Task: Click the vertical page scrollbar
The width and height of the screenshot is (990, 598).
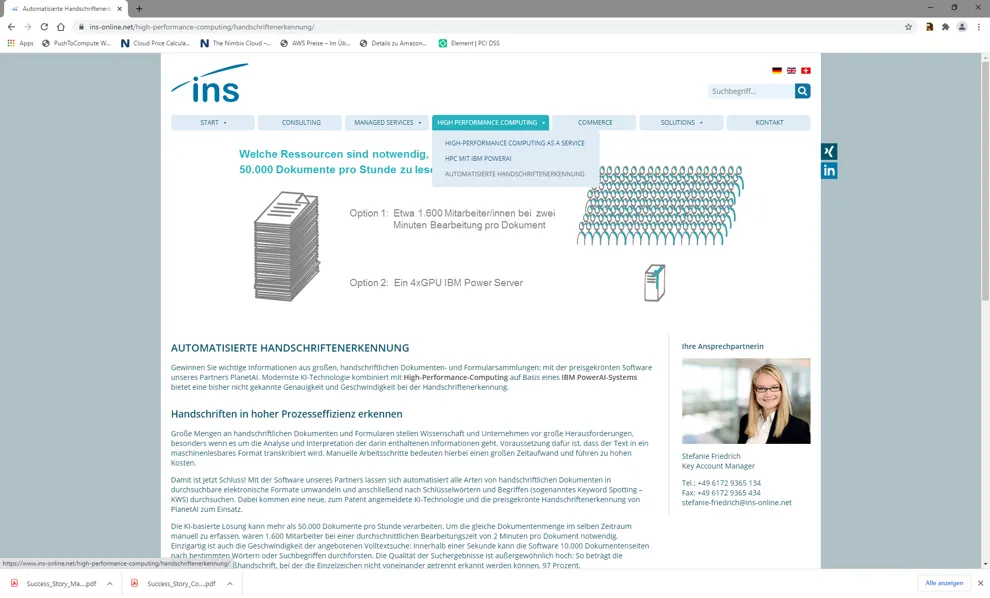Action: [985, 181]
